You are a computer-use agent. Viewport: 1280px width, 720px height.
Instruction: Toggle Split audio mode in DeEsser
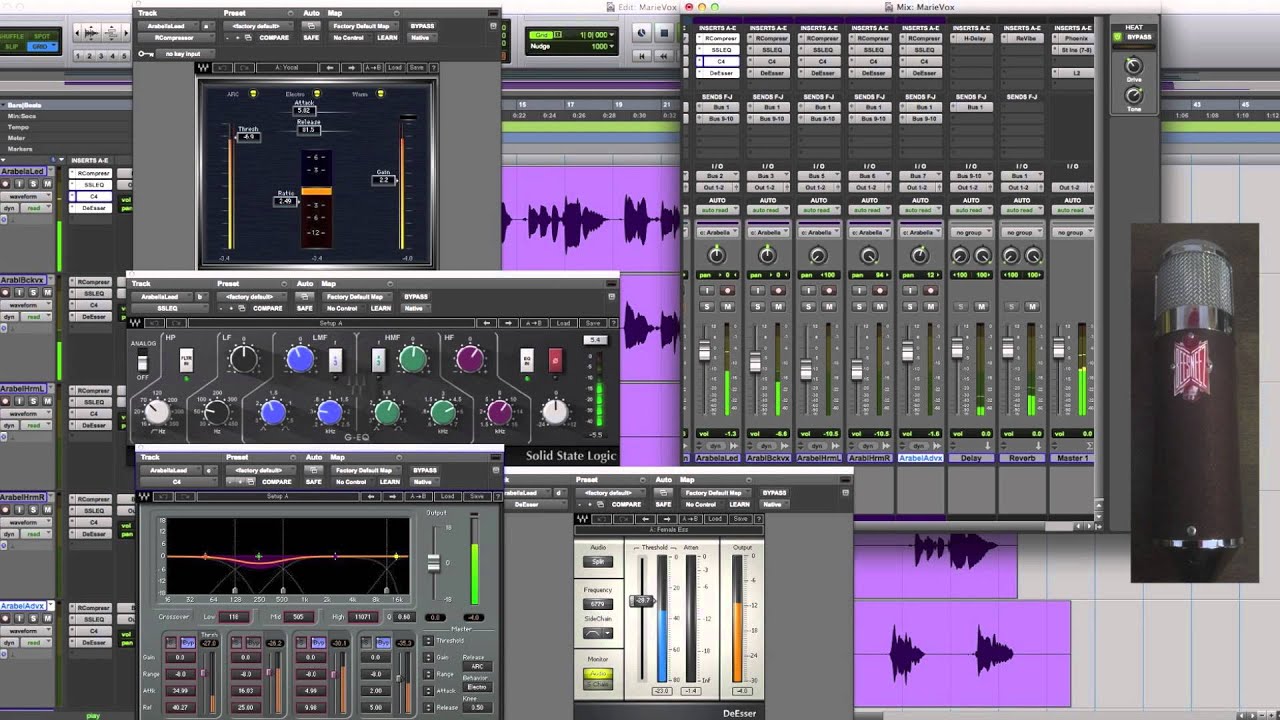tap(598, 562)
